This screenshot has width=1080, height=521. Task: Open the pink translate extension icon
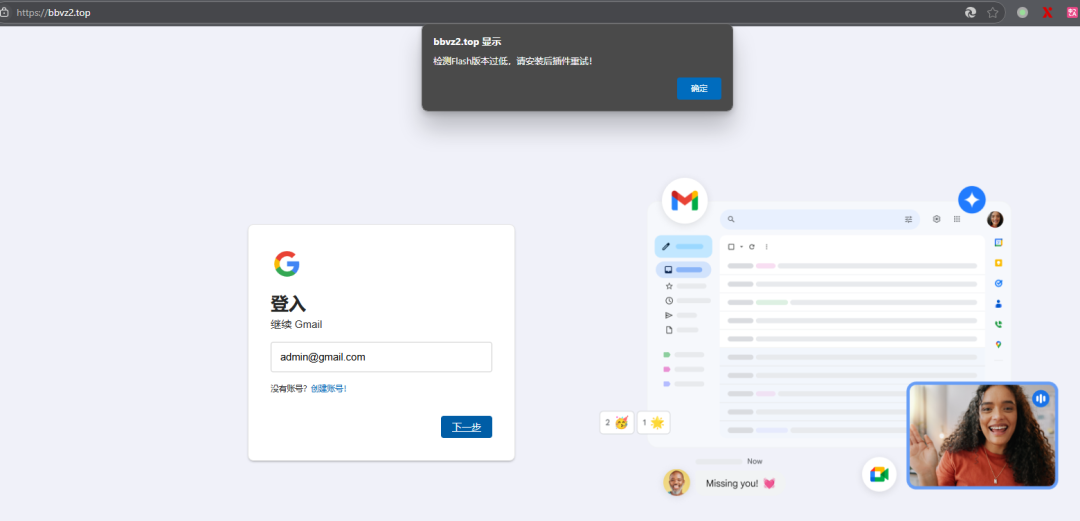(1072, 13)
